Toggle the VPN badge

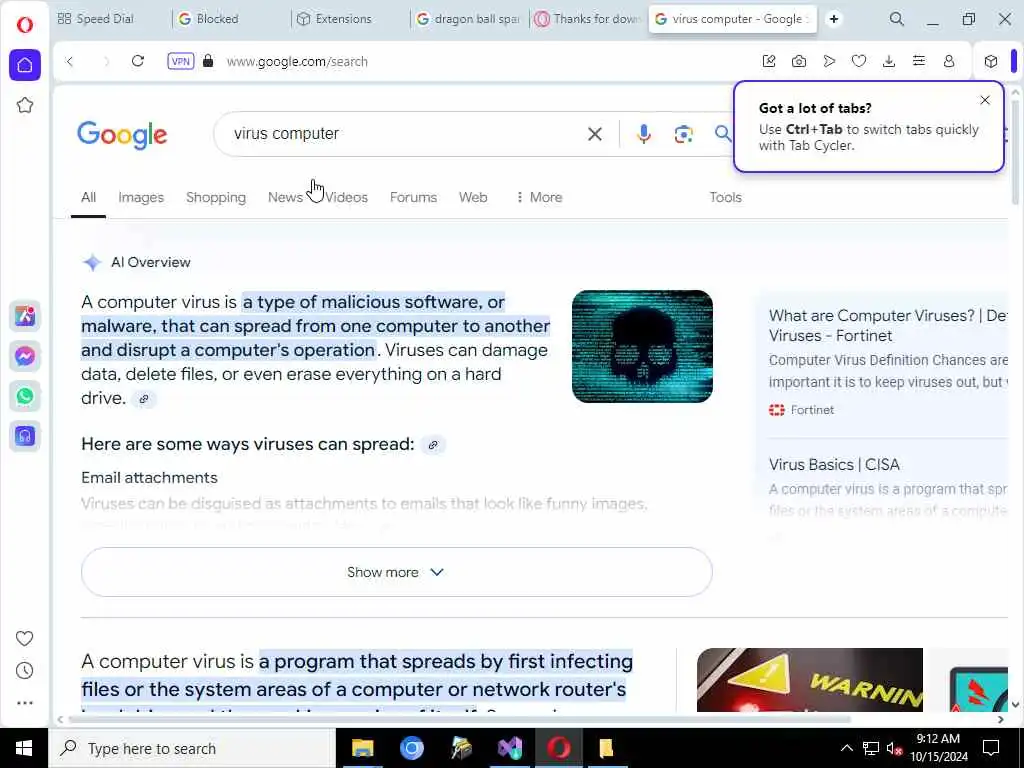pos(180,61)
